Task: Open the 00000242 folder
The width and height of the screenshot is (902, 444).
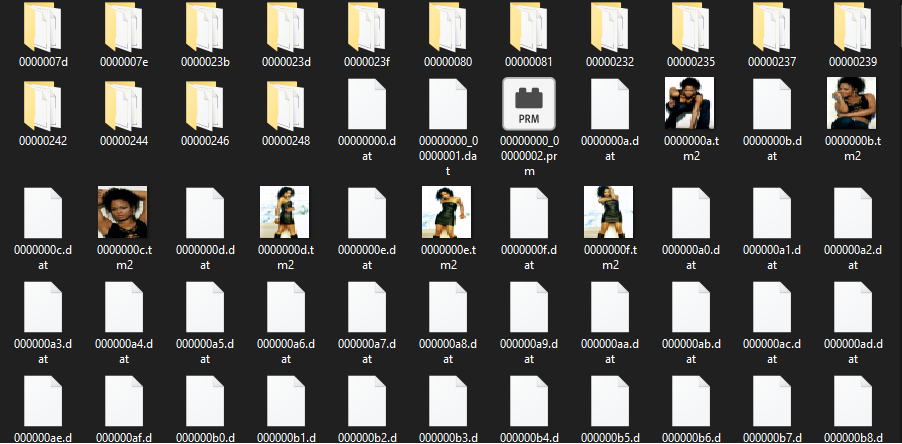Action: (42, 103)
